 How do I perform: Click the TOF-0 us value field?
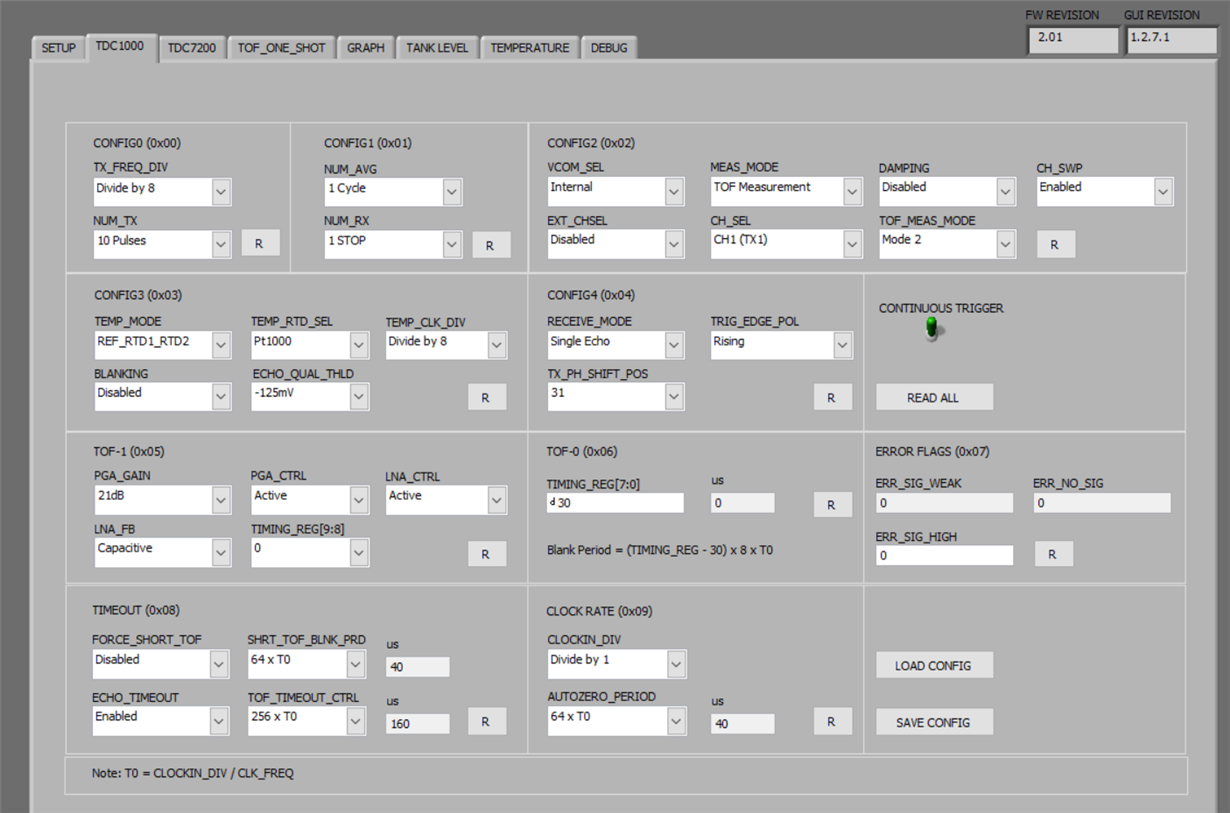point(743,503)
